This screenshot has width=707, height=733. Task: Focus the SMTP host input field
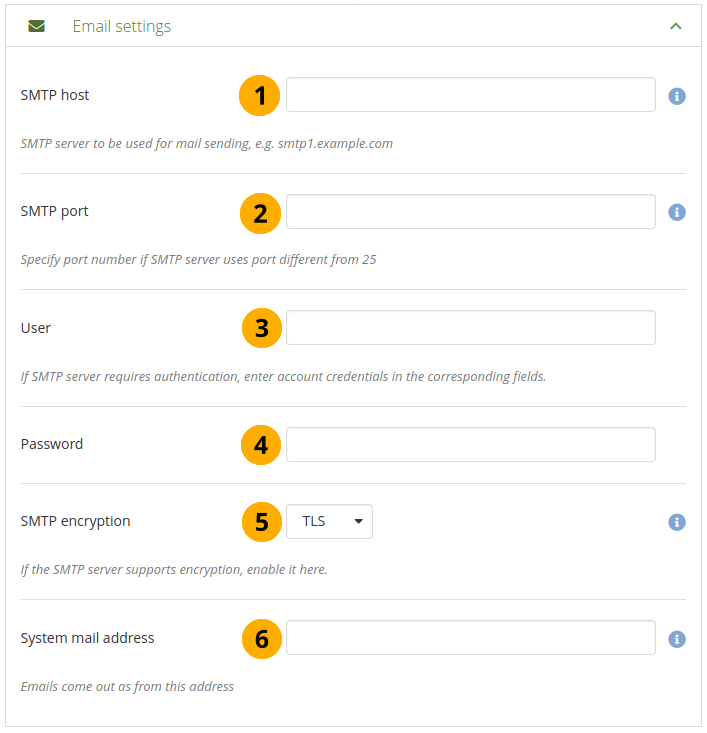pyautogui.click(x=470, y=95)
